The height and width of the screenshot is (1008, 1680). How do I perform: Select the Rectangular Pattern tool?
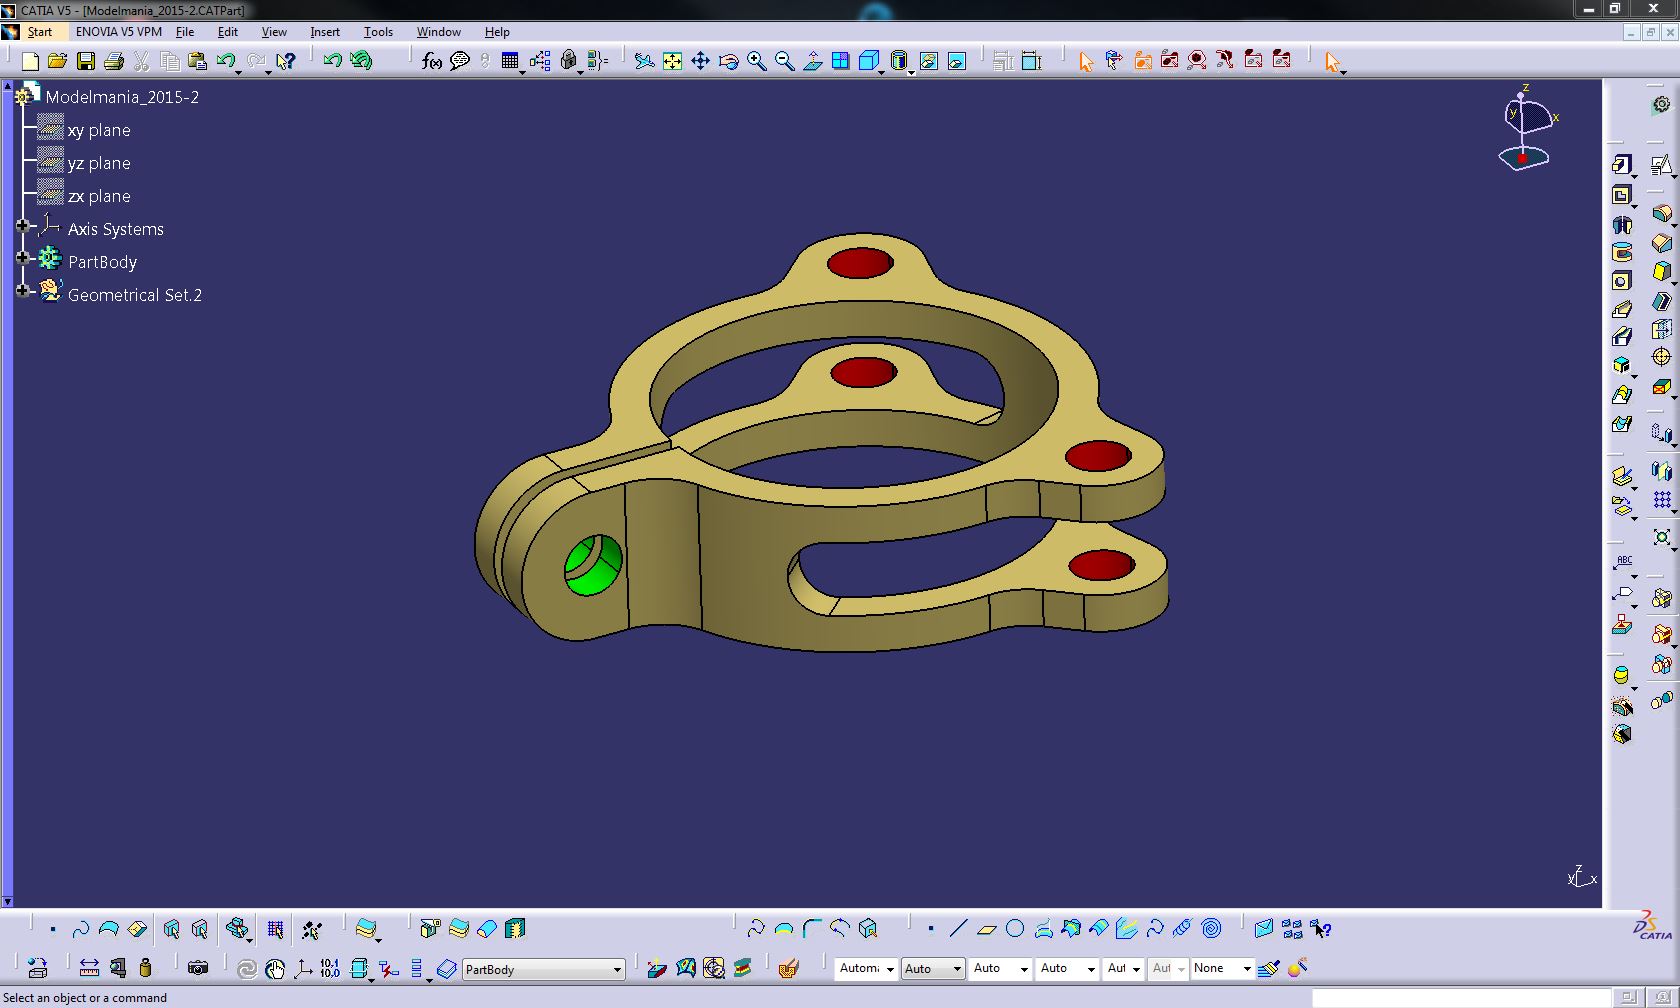(1662, 500)
